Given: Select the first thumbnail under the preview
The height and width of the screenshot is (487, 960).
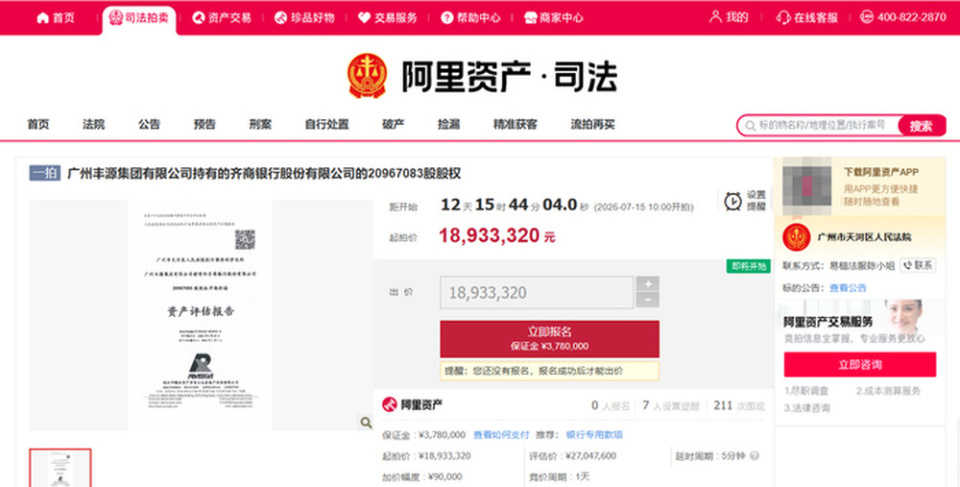Looking at the screenshot, I should pos(61,468).
